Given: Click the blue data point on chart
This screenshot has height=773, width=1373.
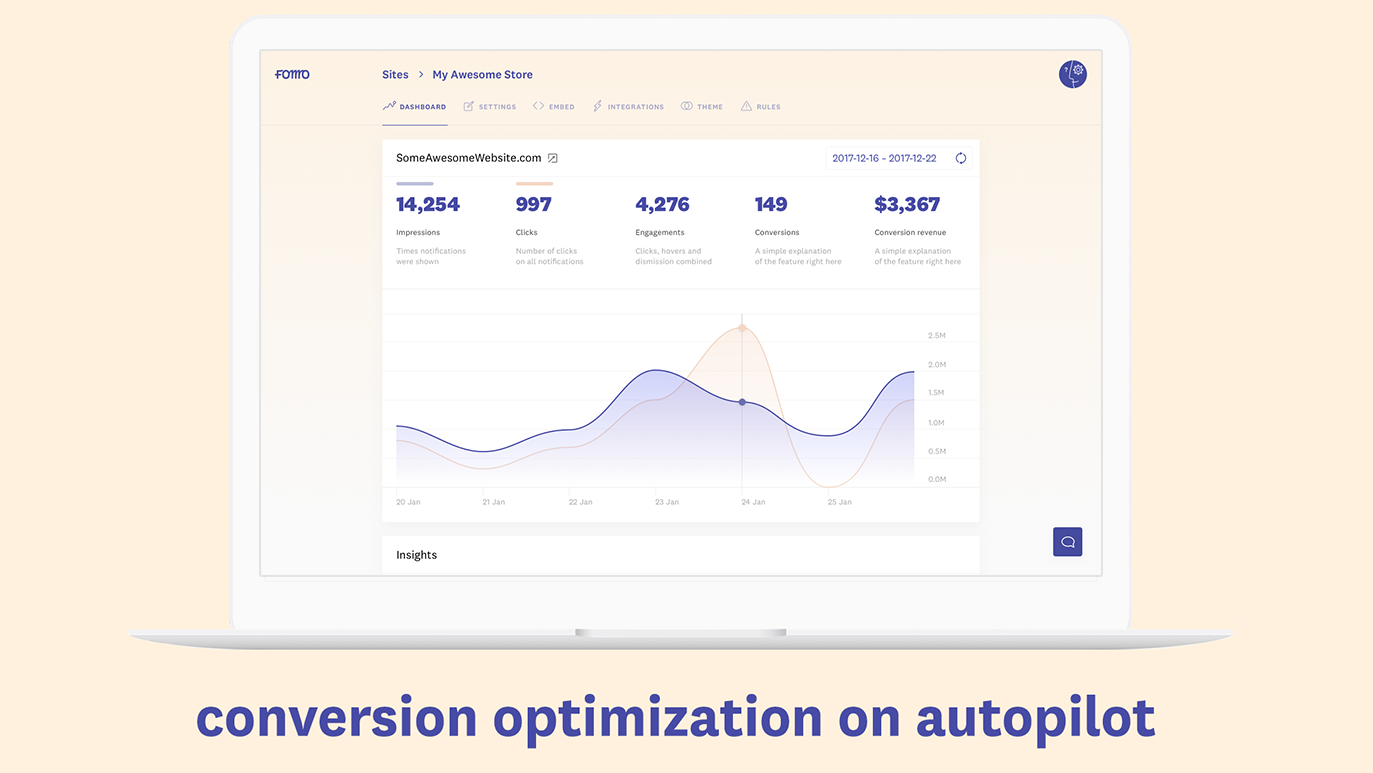Looking at the screenshot, I should pyautogui.click(x=742, y=402).
